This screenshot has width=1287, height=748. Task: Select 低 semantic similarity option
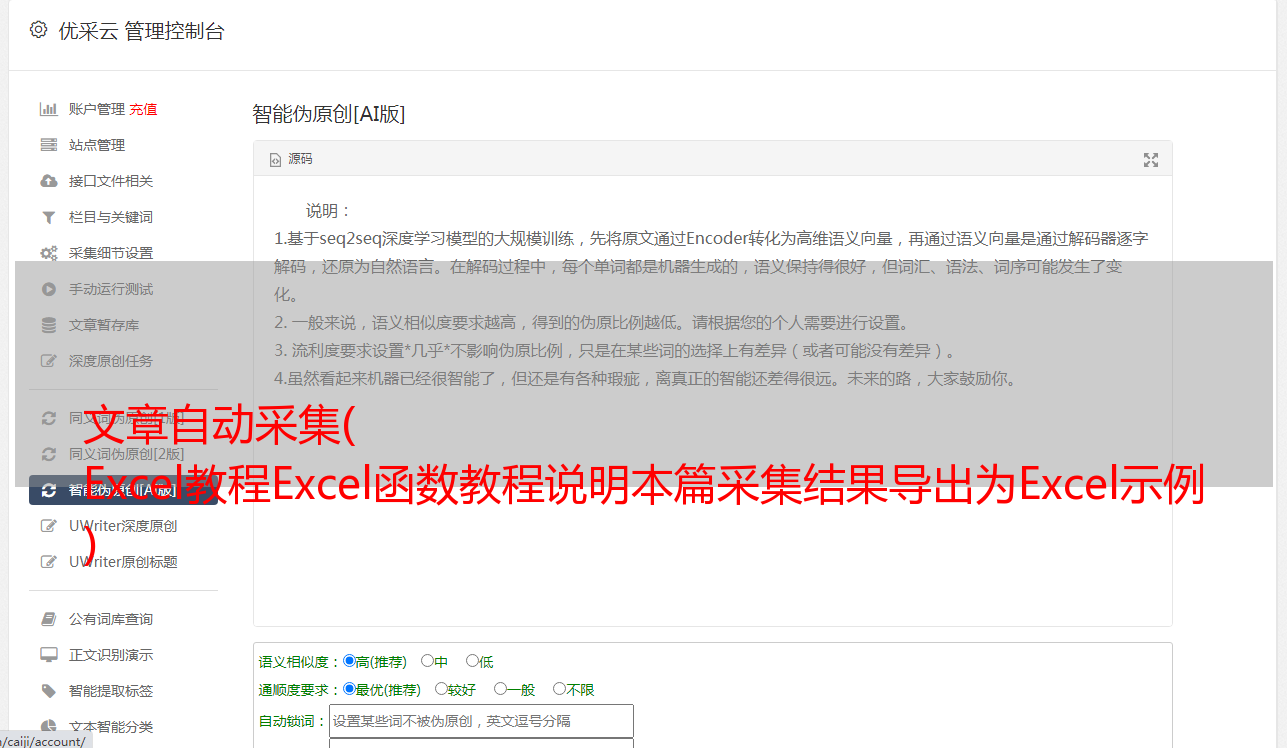pos(472,661)
